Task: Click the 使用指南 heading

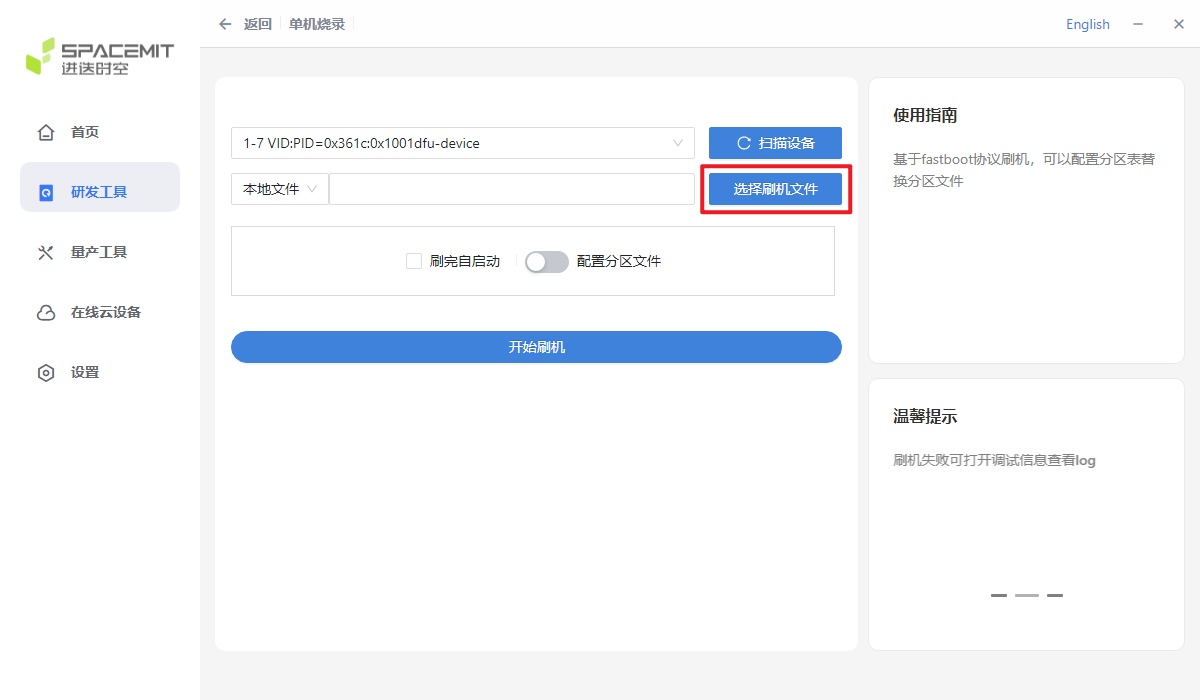Action: [x=925, y=115]
